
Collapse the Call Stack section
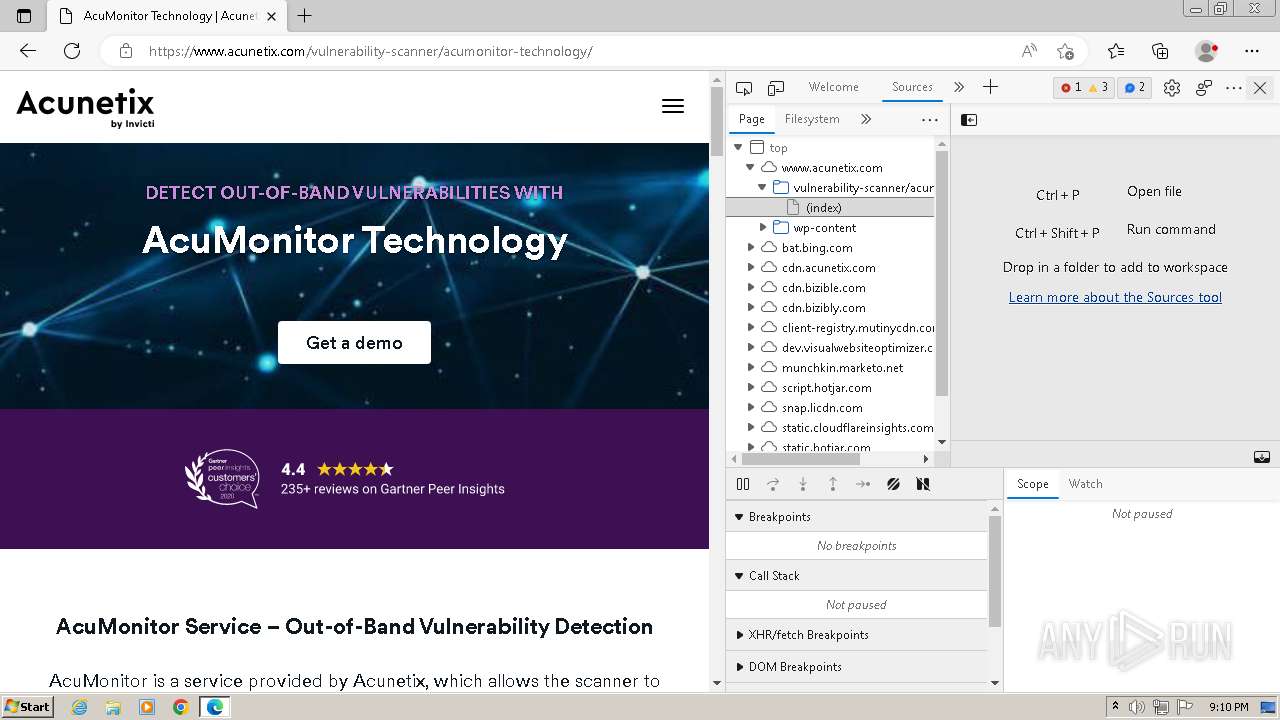[856, 576]
